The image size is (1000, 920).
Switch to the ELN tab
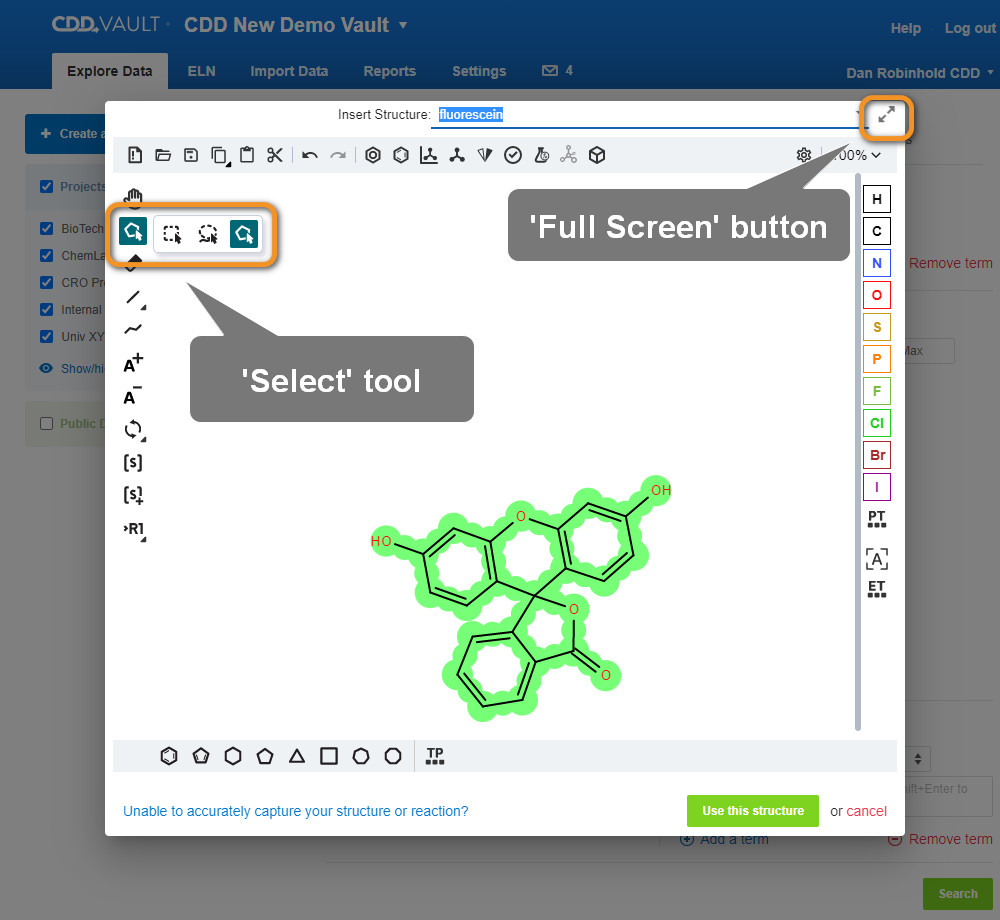(x=201, y=71)
